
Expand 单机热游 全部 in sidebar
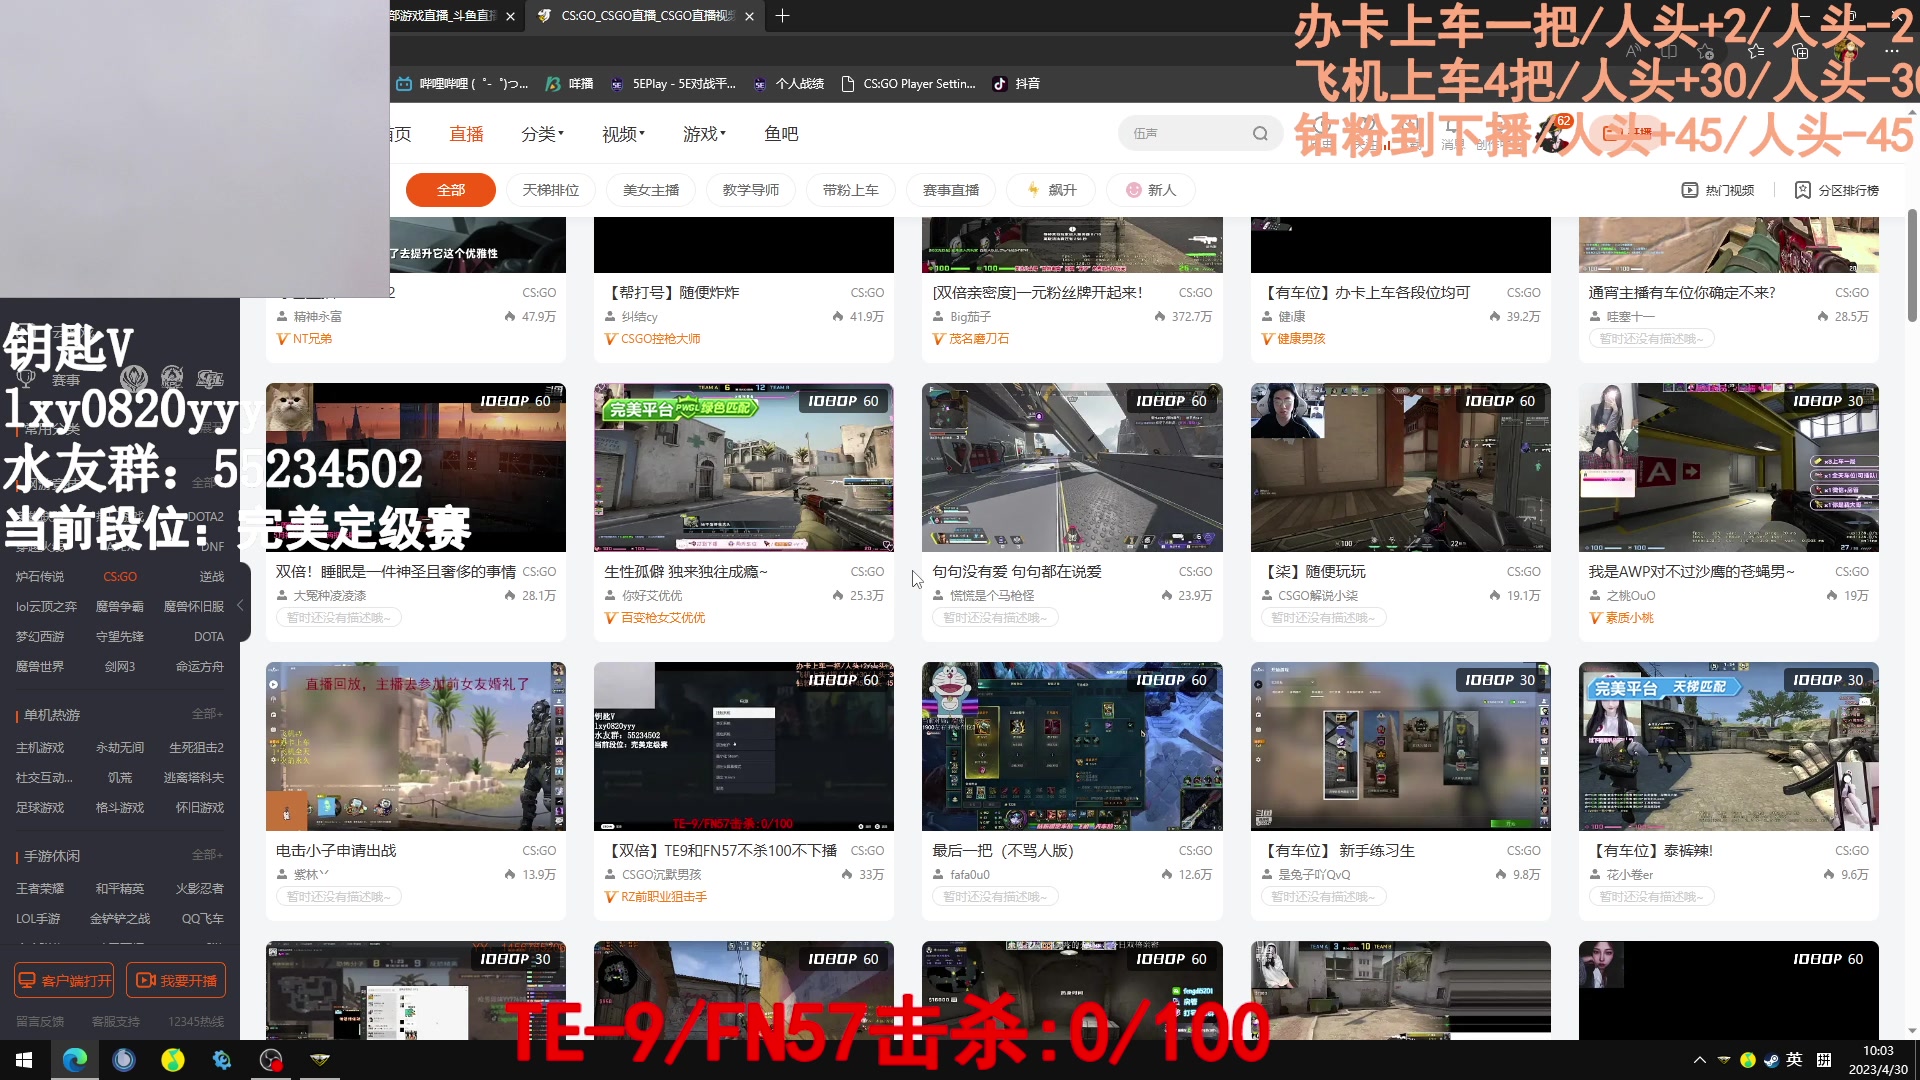(207, 714)
